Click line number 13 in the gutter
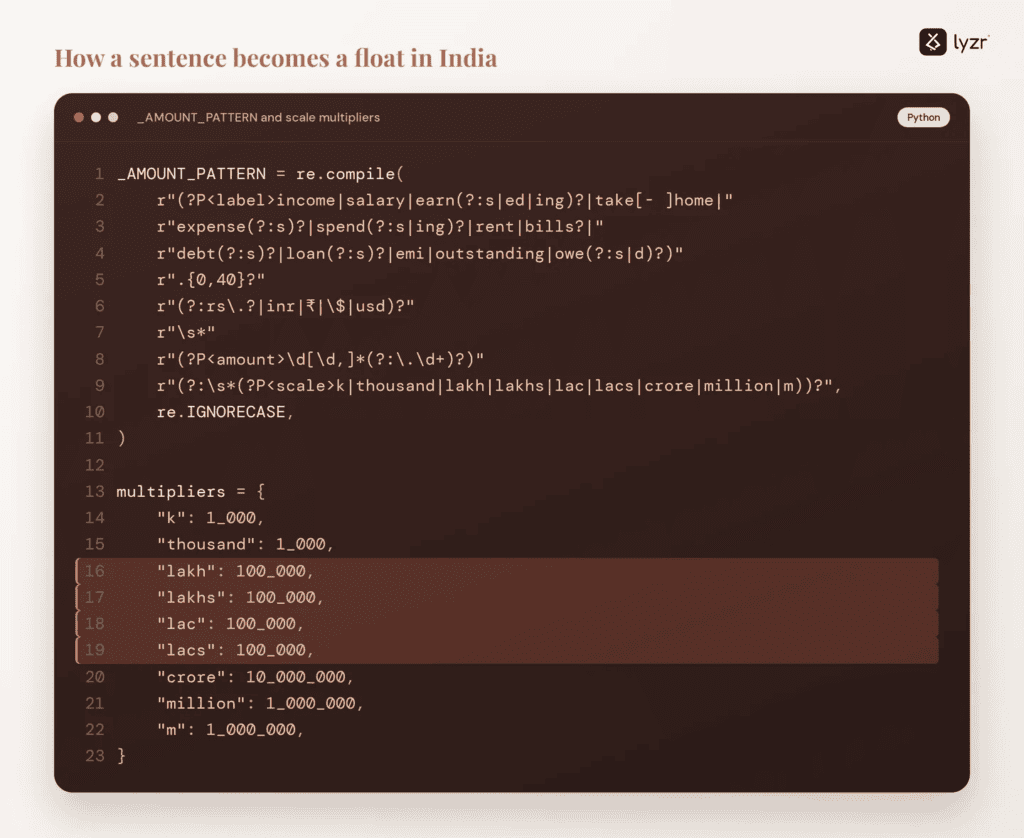Image resolution: width=1024 pixels, height=838 pixels. (x=95, y=491)
